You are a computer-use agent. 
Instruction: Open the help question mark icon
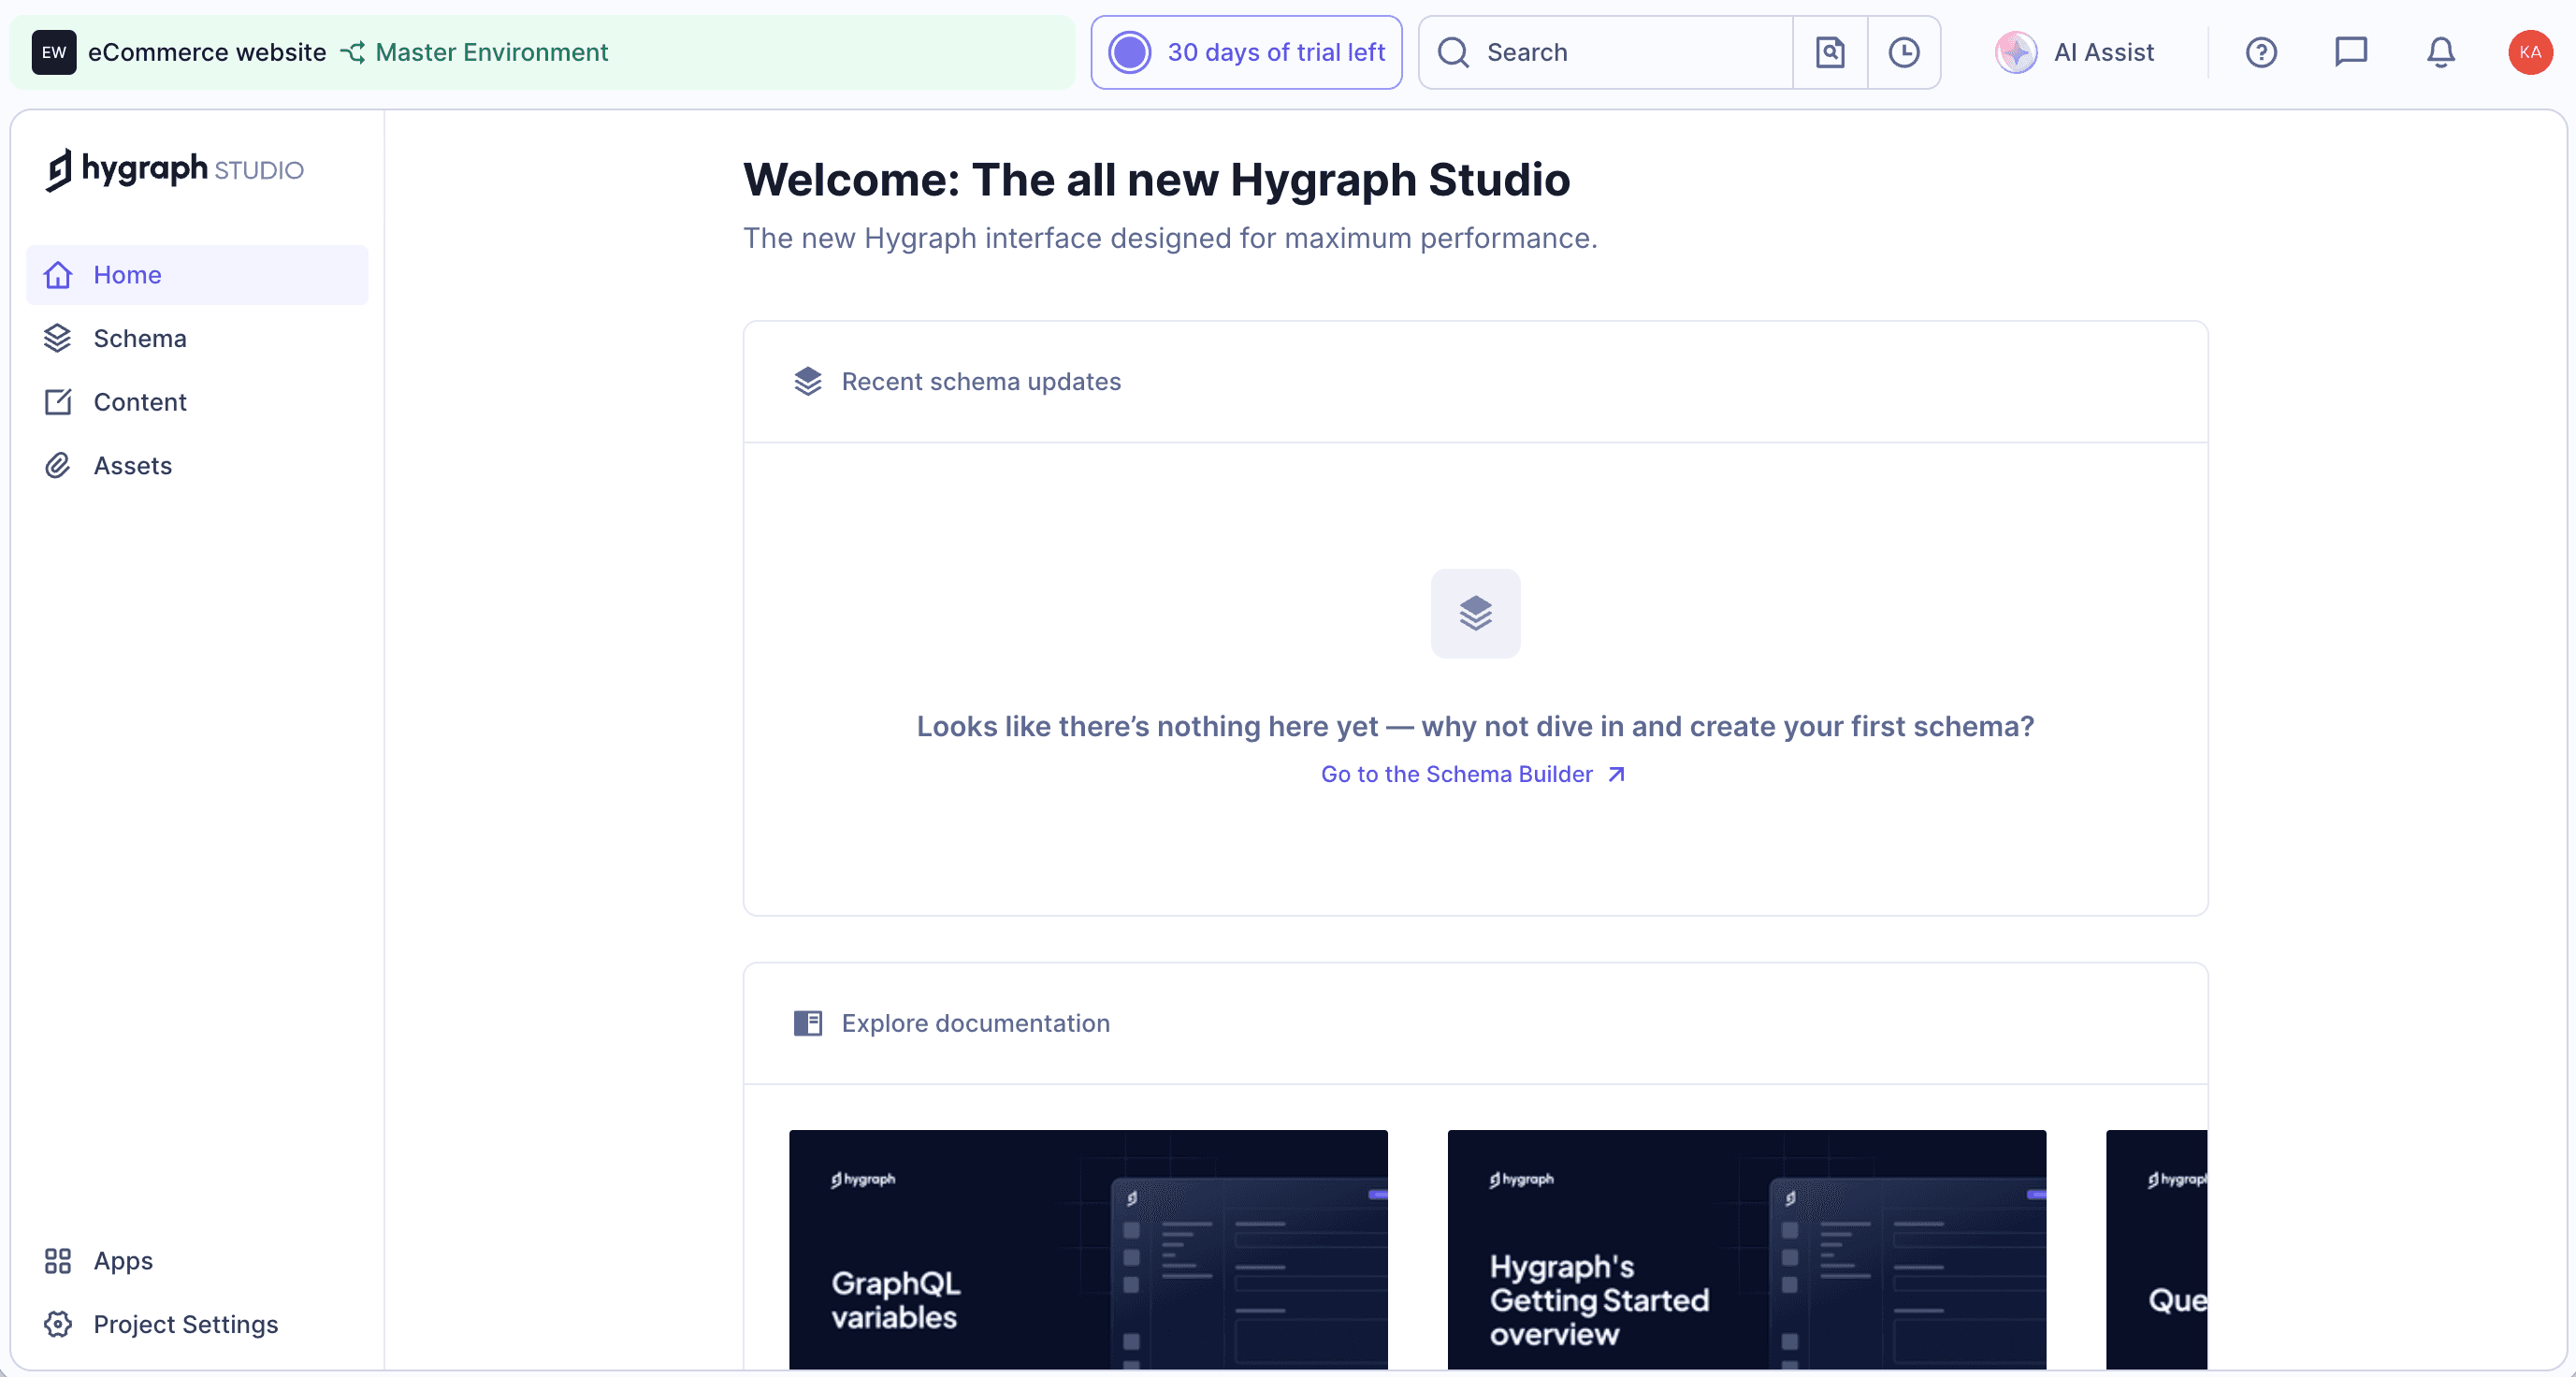(2261, 52)
